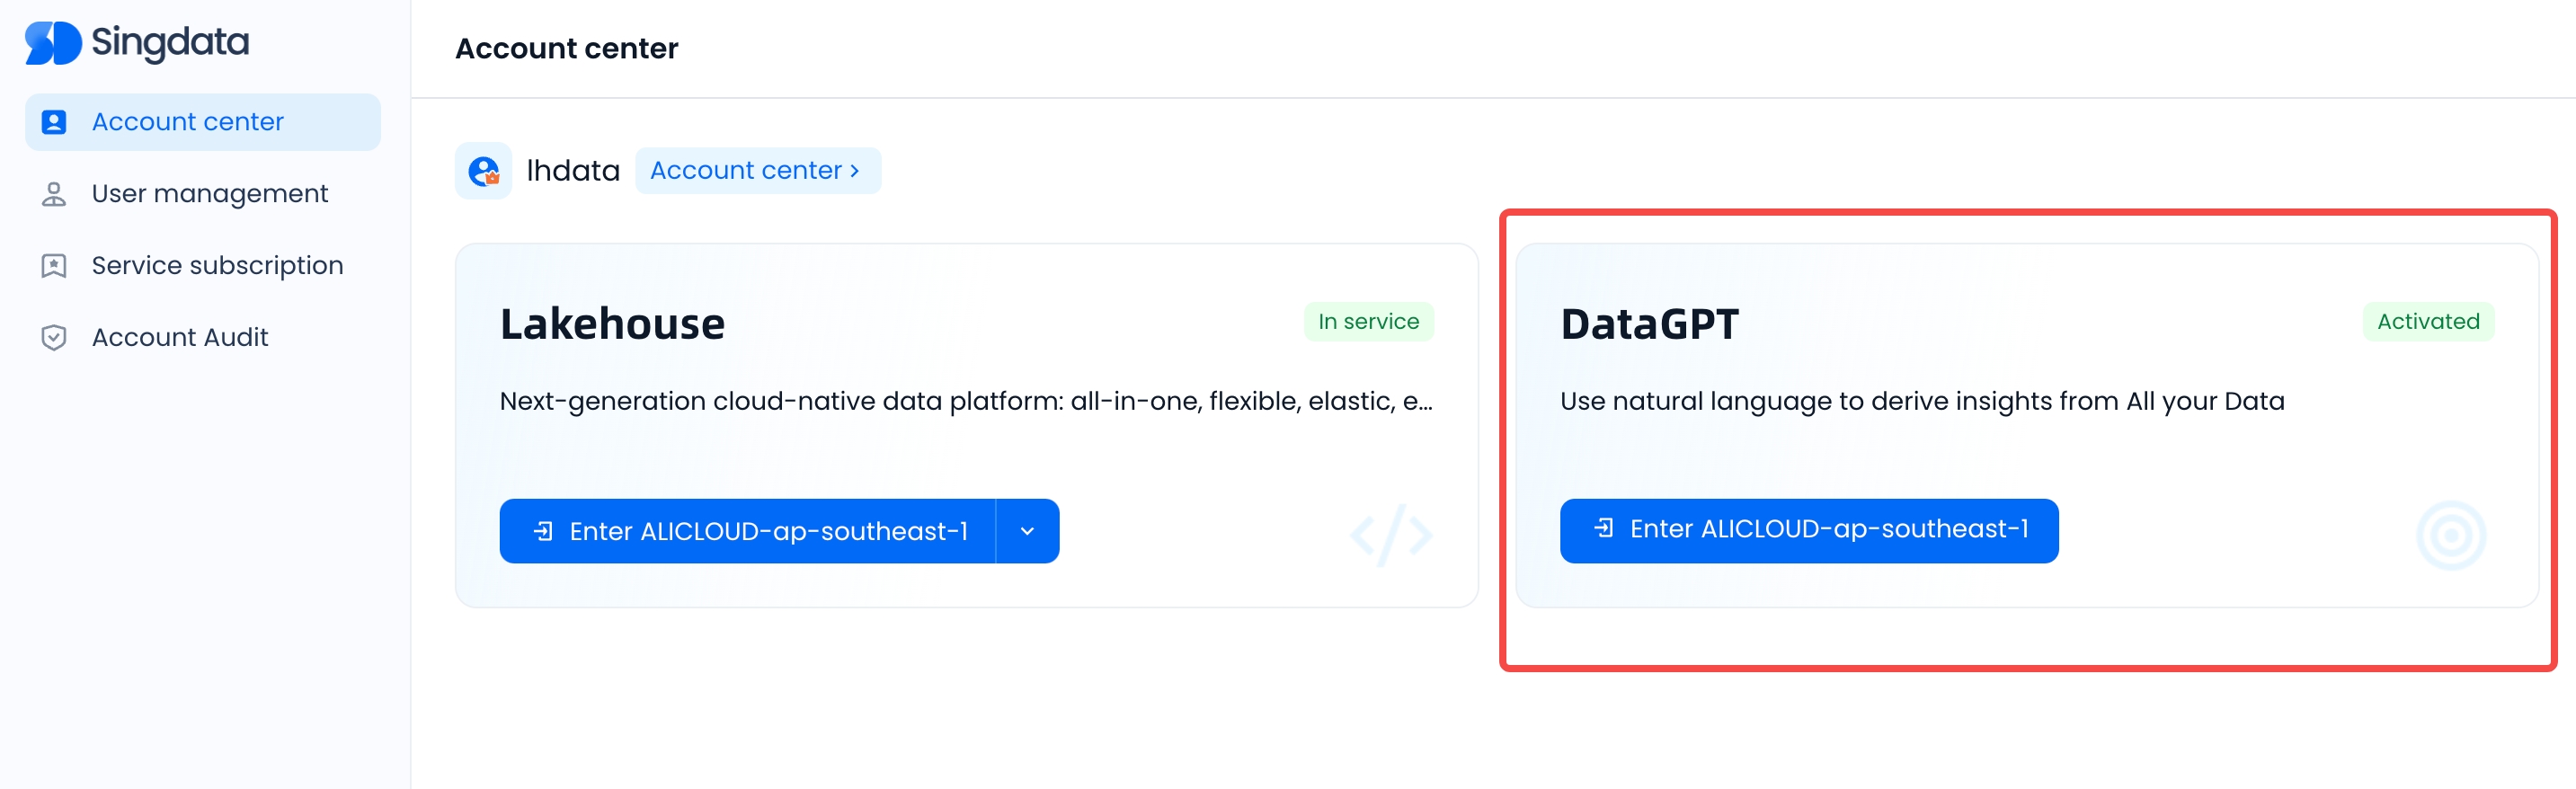Click the Account center sidebar icon

click(54, 122)
